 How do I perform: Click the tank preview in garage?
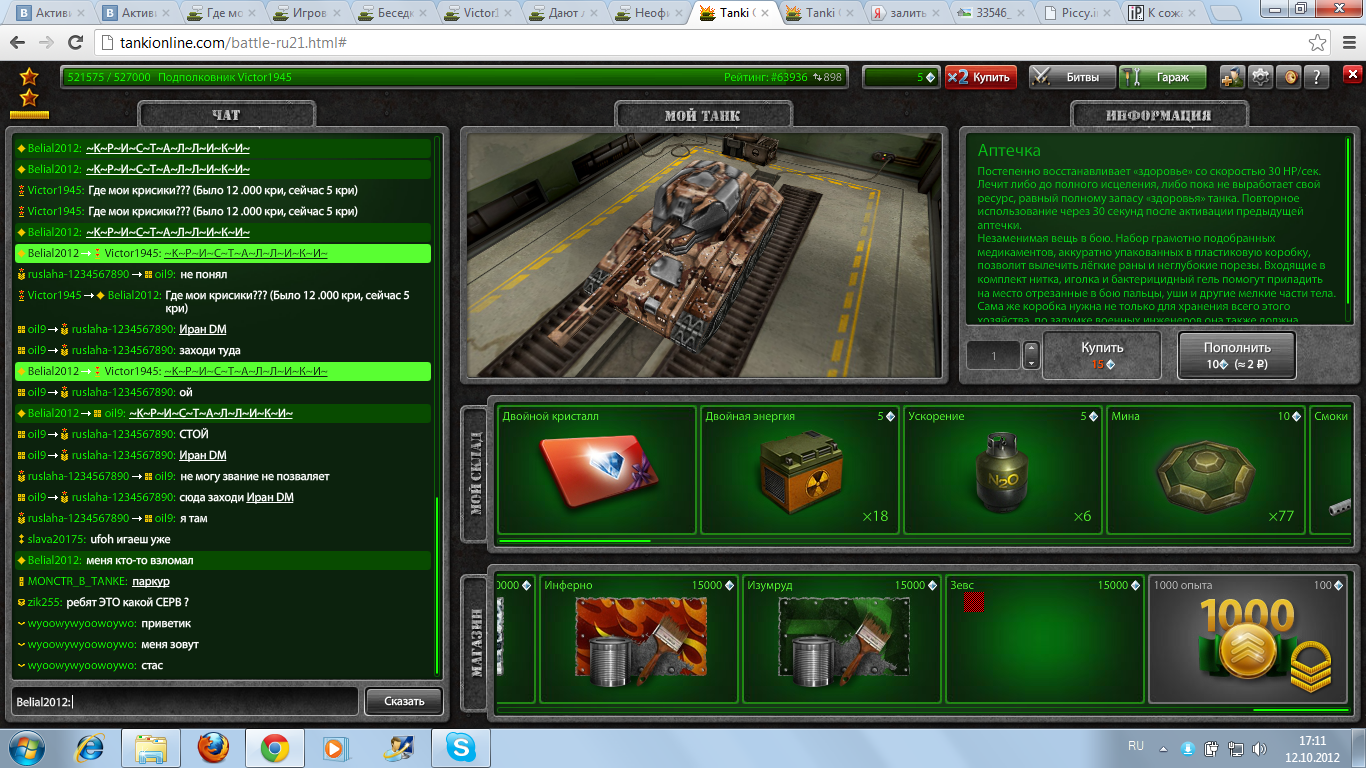[703, 254]
